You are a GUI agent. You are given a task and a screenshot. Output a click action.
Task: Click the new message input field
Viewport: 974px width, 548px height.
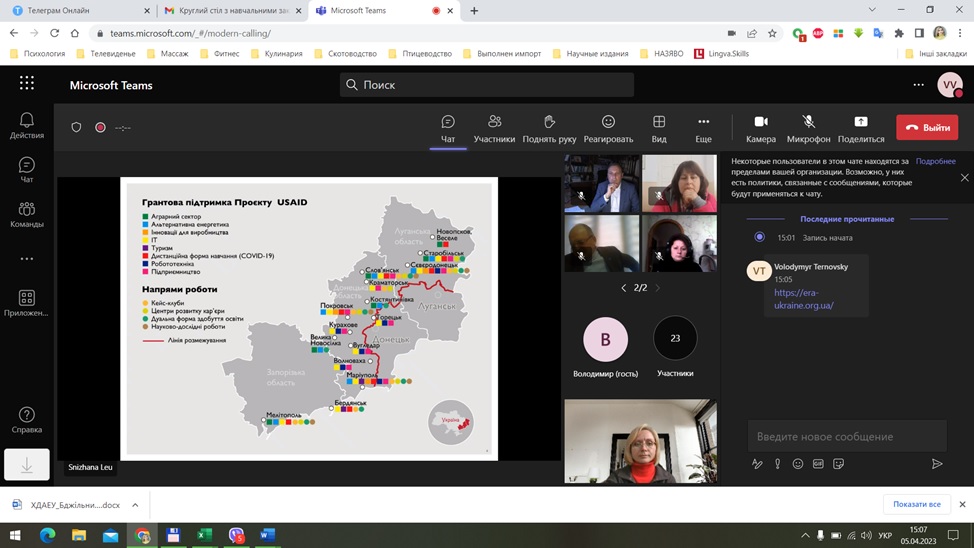[847, 437]
